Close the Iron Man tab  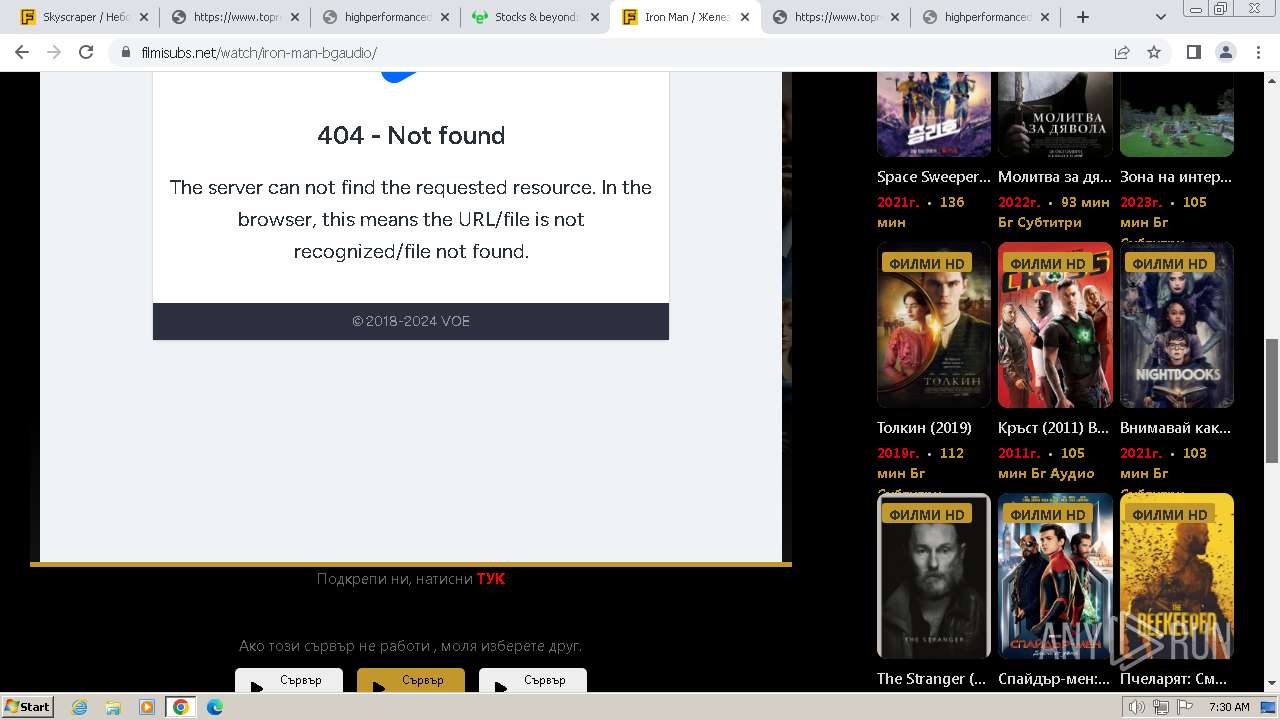pos(745,17)
